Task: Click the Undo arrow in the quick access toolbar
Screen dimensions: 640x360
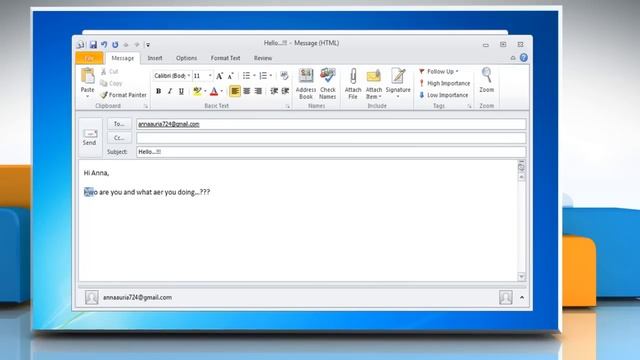Action: (x=104, y=44)
